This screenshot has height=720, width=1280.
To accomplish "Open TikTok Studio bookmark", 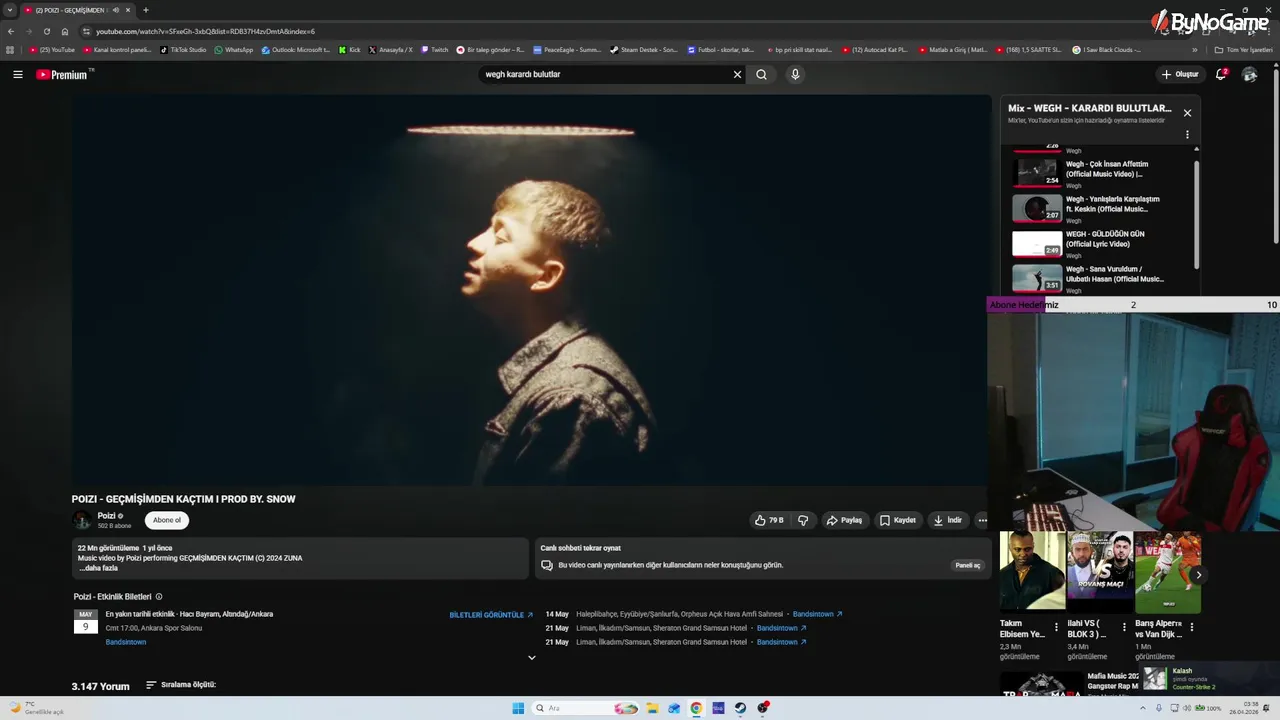I will tap(183, 49).
